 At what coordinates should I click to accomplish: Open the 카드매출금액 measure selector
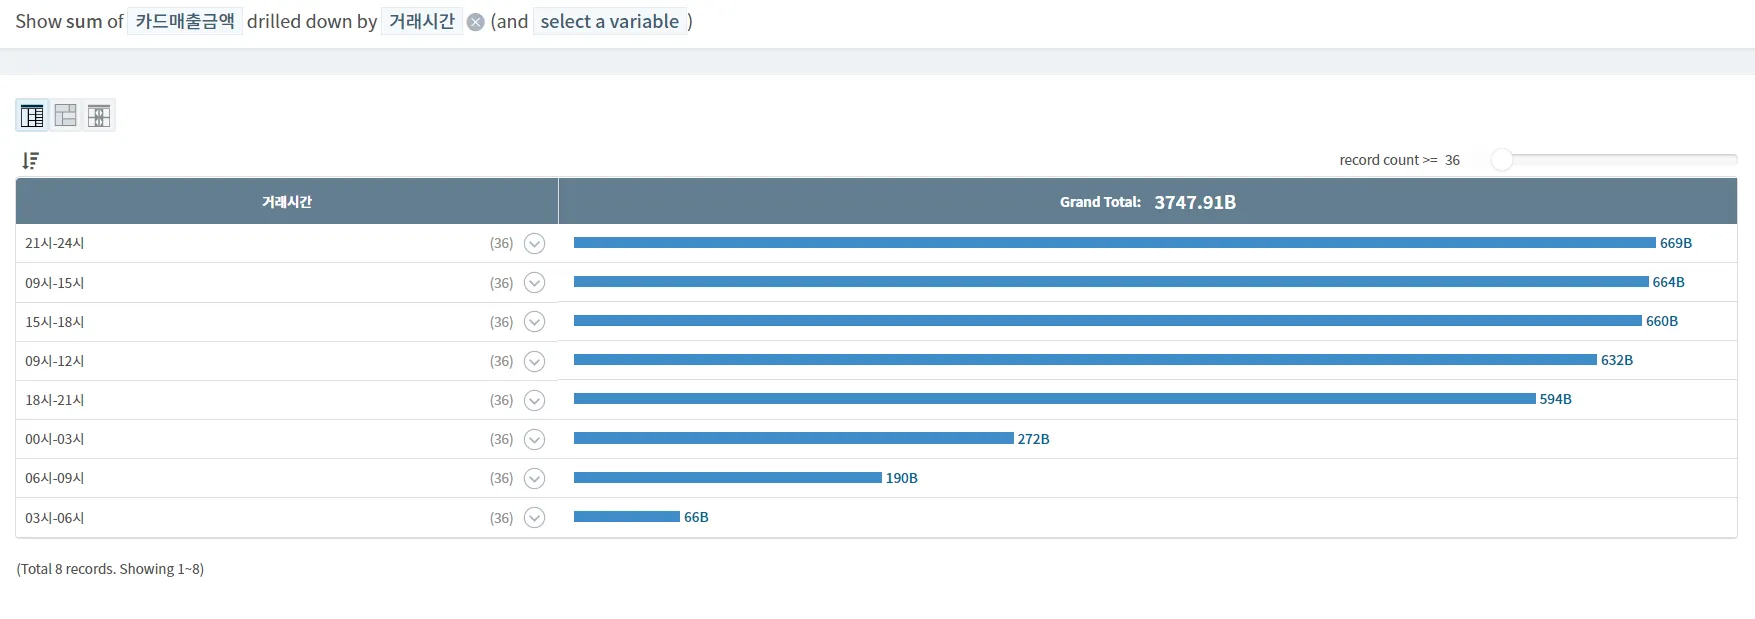(185, 21)
